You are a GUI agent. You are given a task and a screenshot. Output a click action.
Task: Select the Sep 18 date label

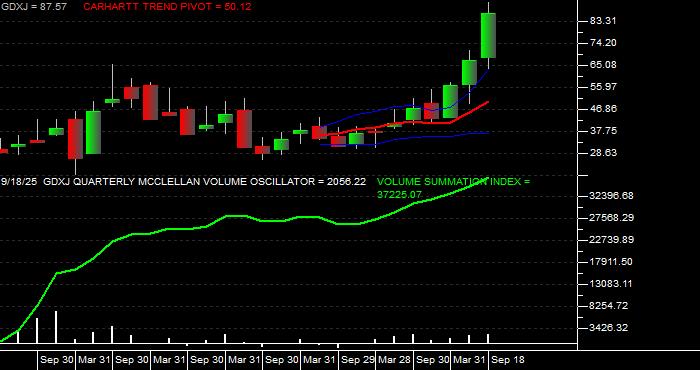(508, 360)
